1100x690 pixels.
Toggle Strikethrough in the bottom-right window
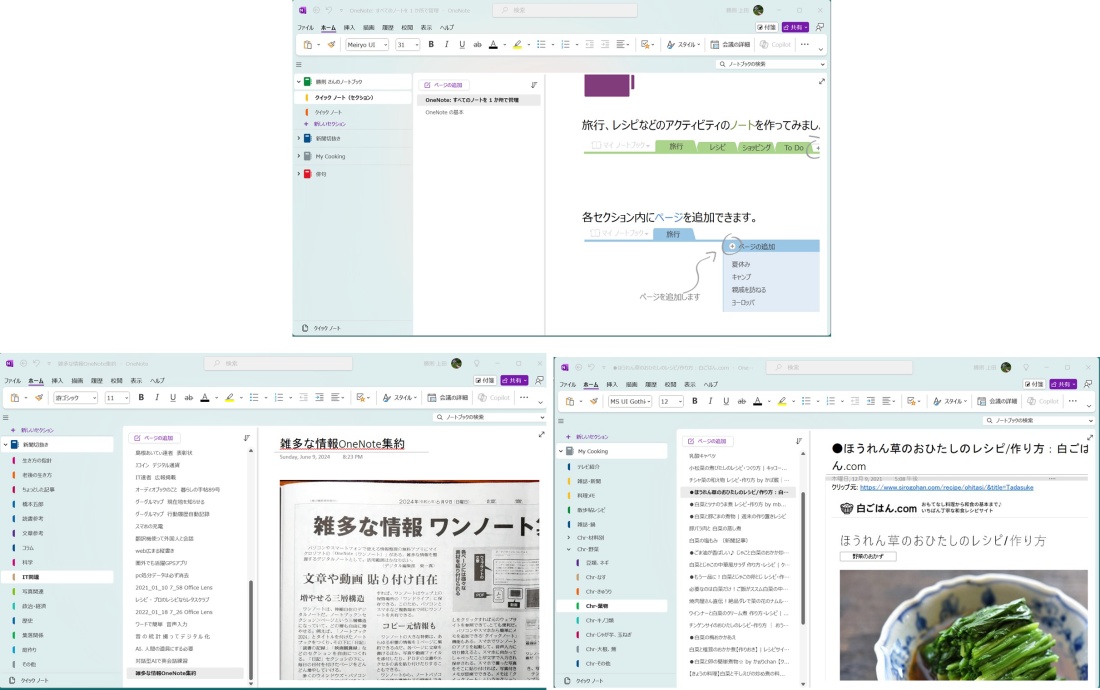(742, 401)
